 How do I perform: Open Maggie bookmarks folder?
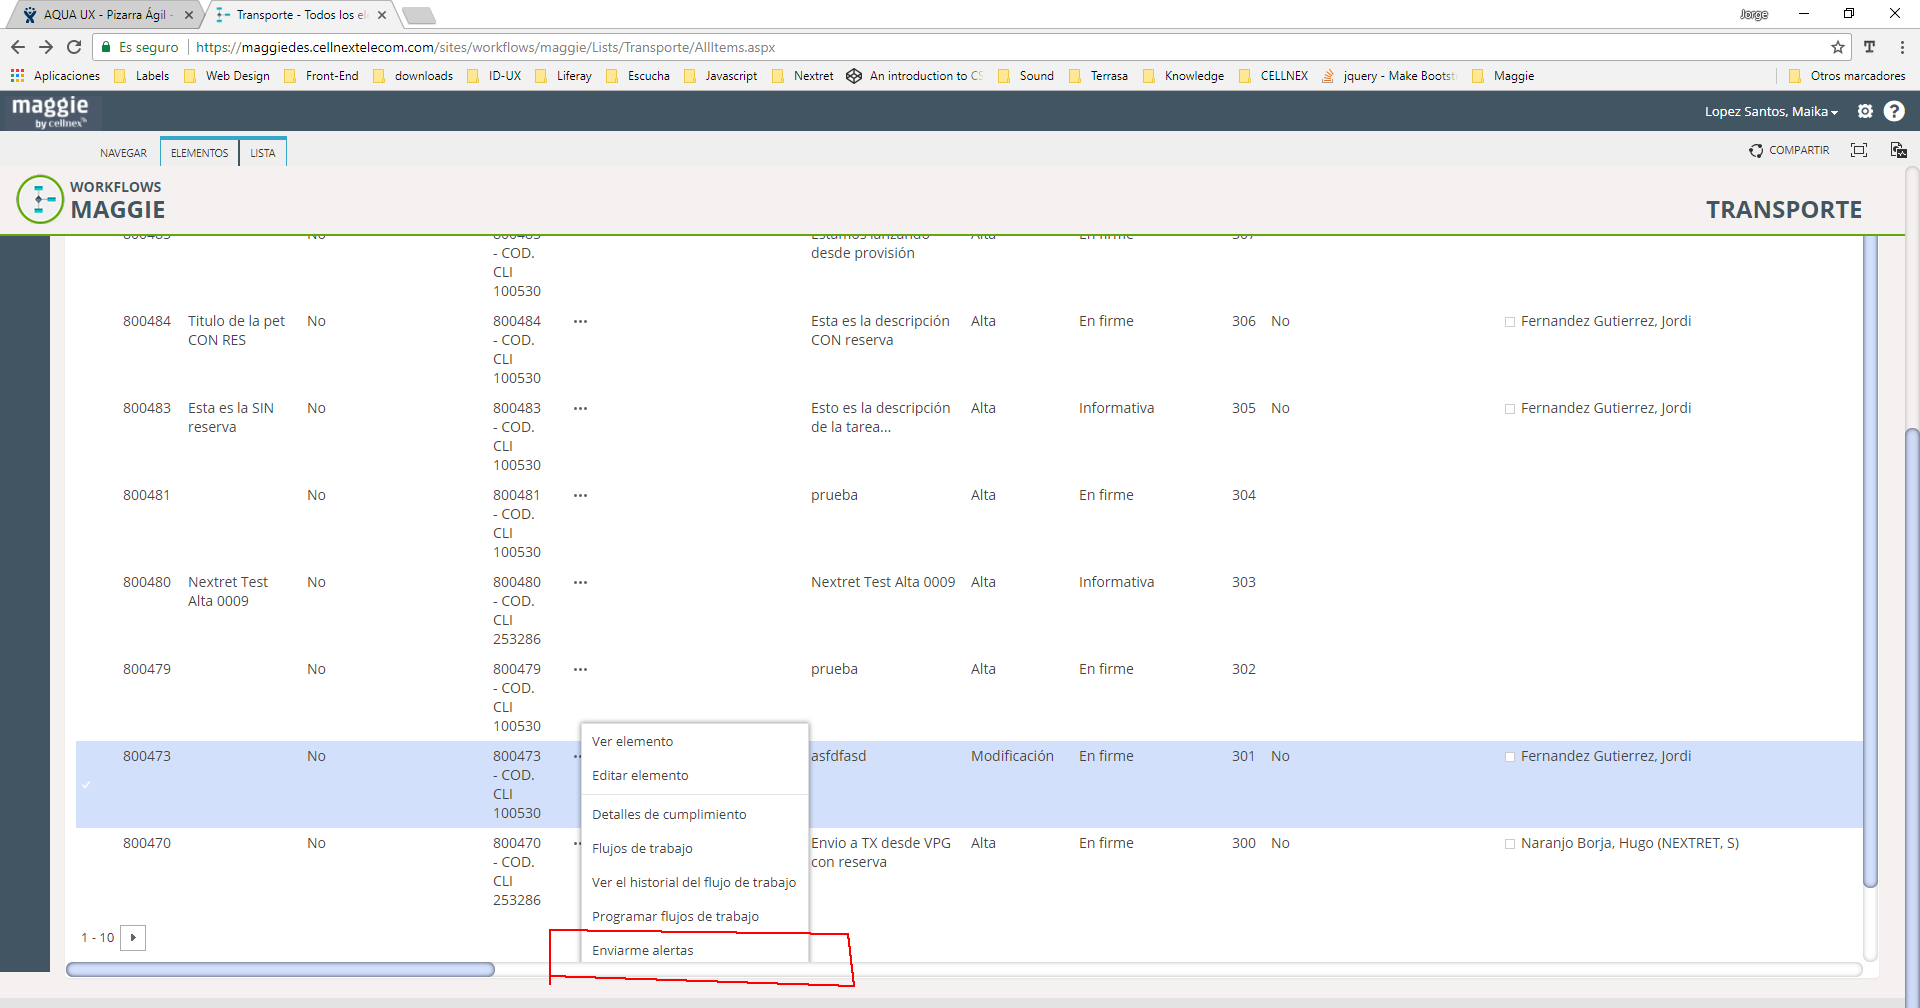pos(1503,76)
